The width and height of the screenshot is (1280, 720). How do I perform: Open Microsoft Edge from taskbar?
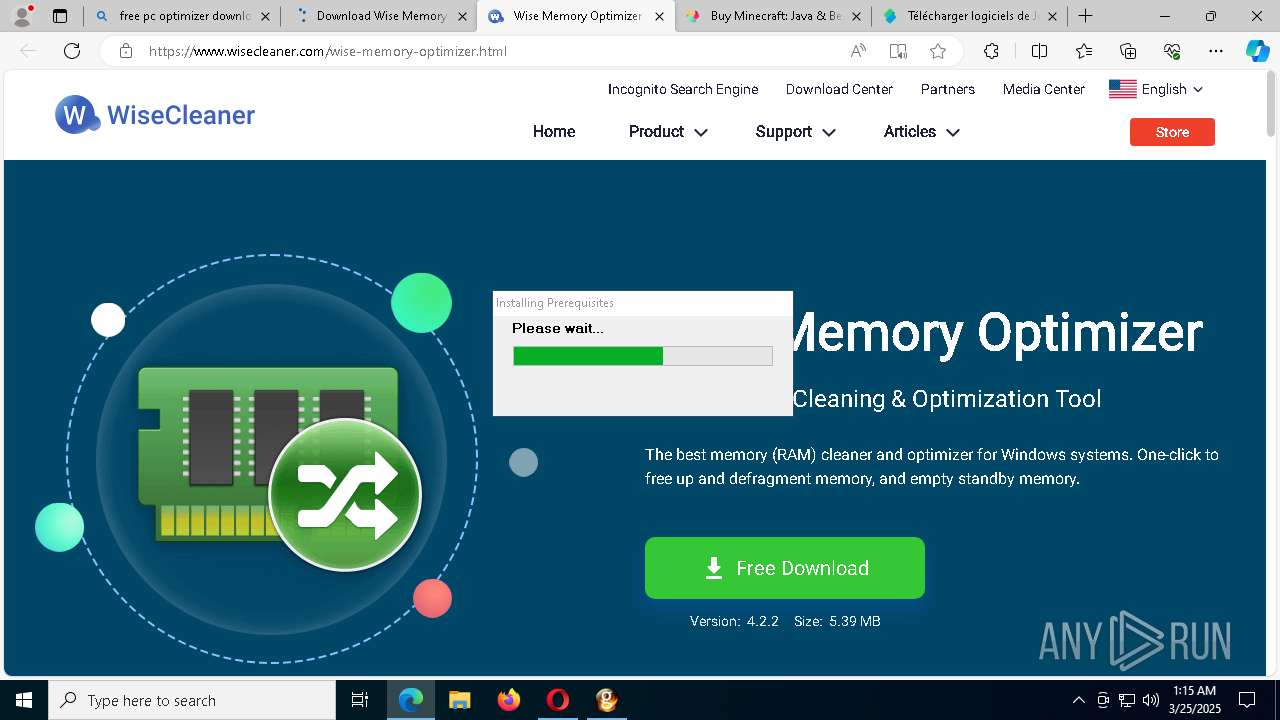click(x=411, y=700)
